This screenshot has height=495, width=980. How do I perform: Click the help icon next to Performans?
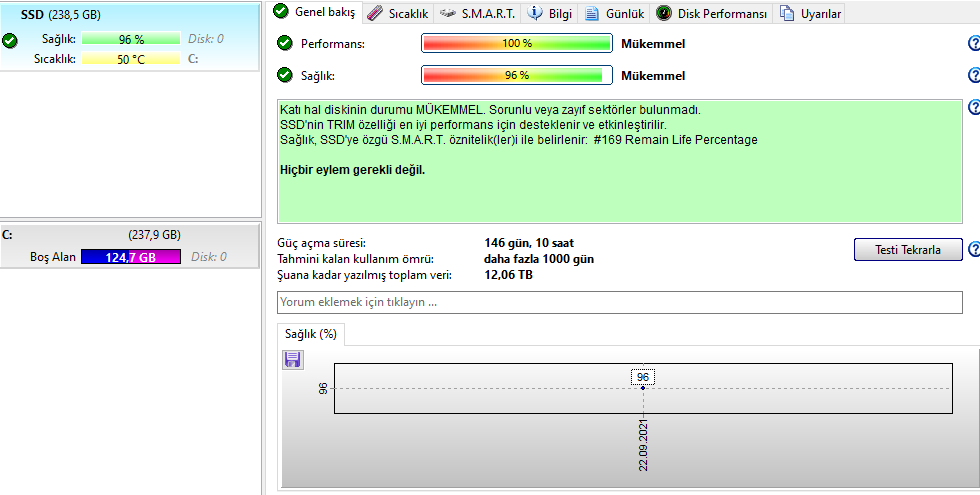(x=974, y=43)
